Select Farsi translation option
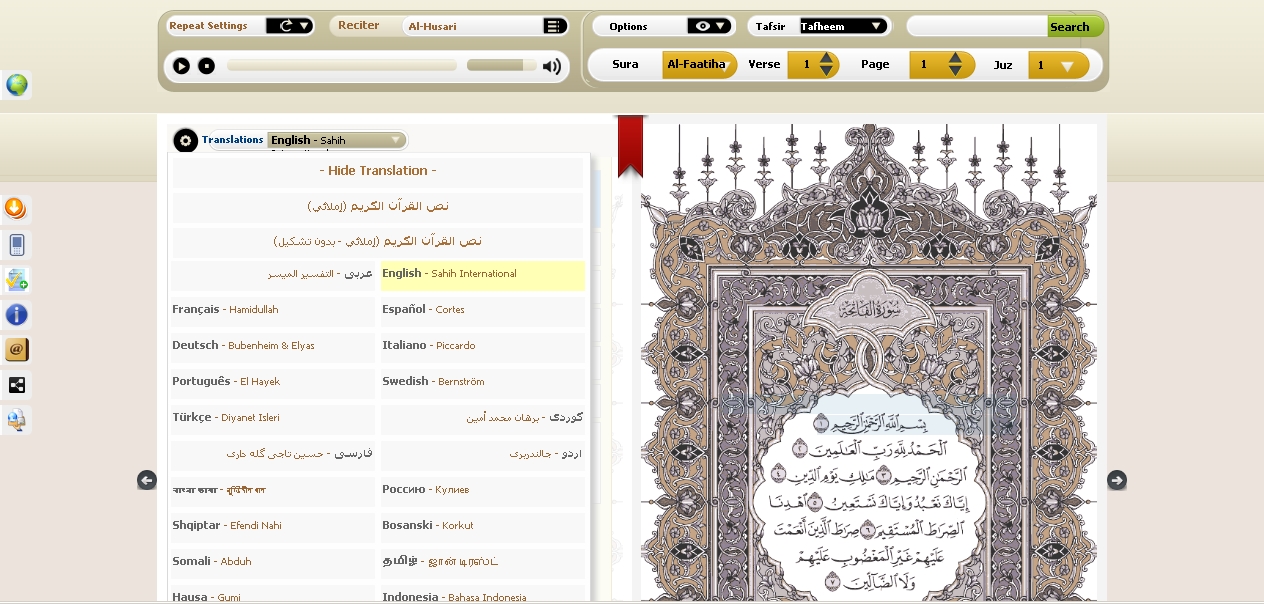This screenshot has height=604, width=1264. click(273, 454)
